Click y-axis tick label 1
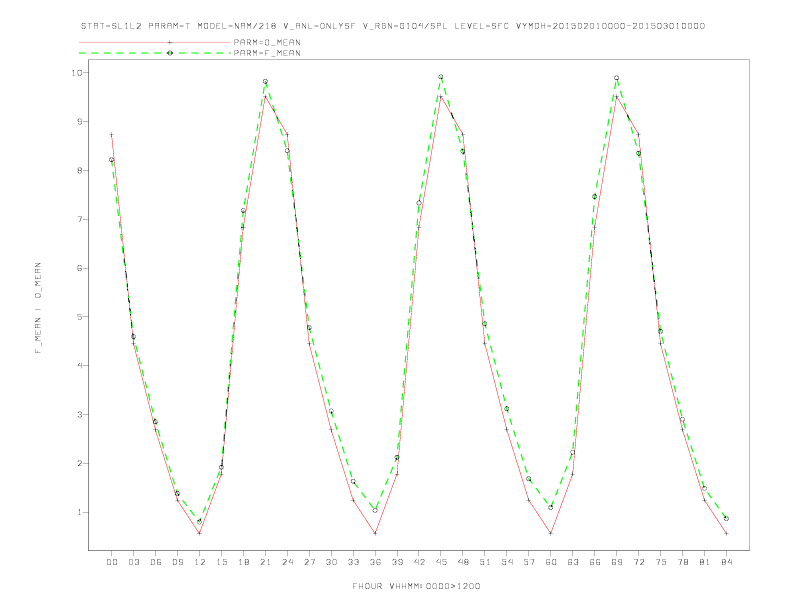Screen dimensions: 792x612 click(80, 512)
